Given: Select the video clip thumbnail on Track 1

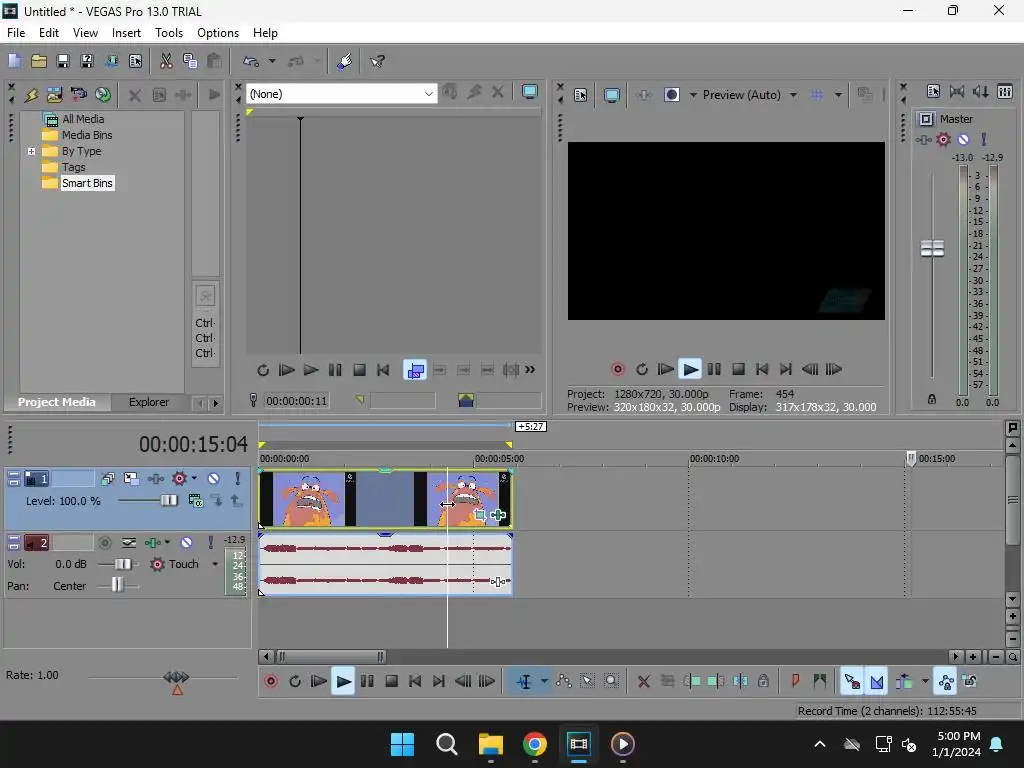Looking at the screenshot, I should click(x=385, y=499).
